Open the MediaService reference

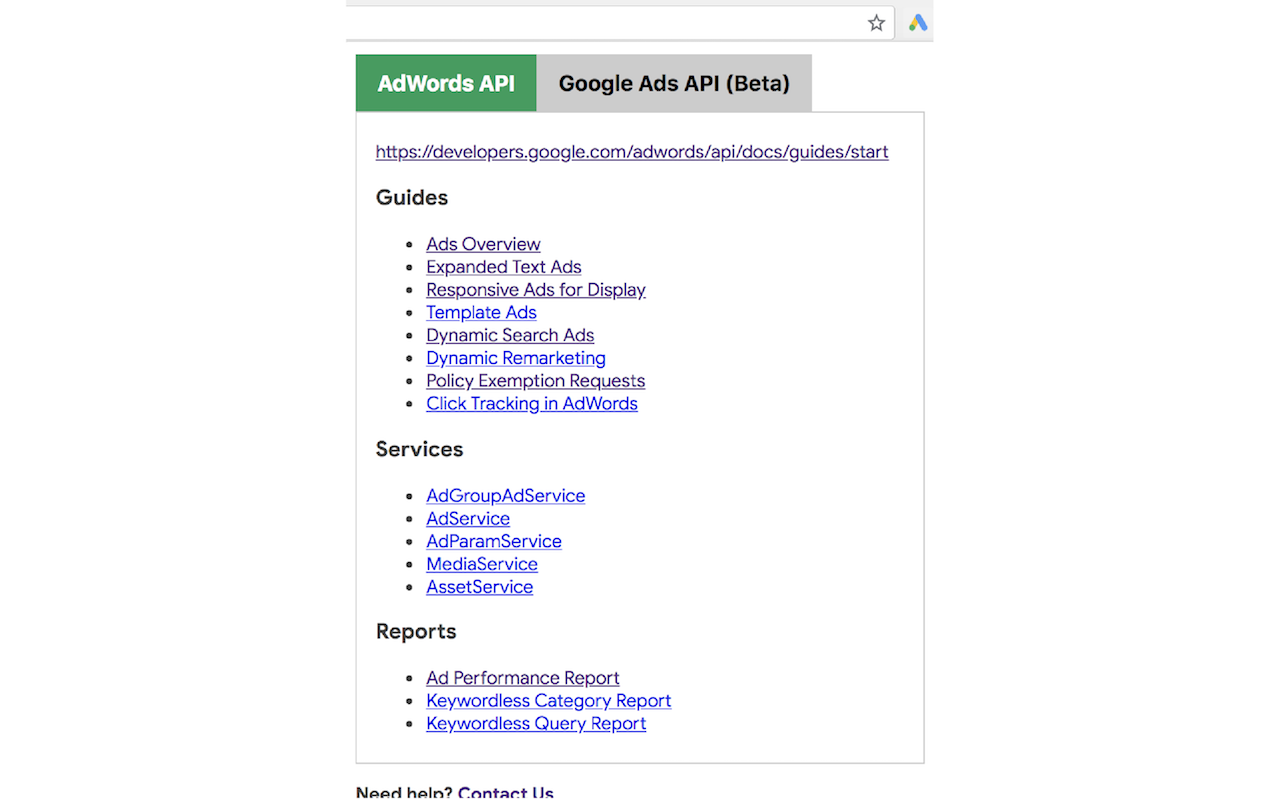[482, 564]
